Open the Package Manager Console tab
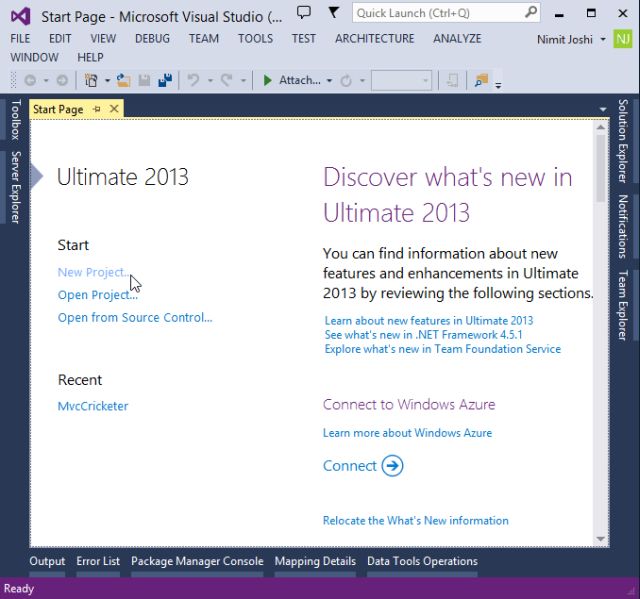This screenshot has width=640, height=599. [x=197, y=561]
